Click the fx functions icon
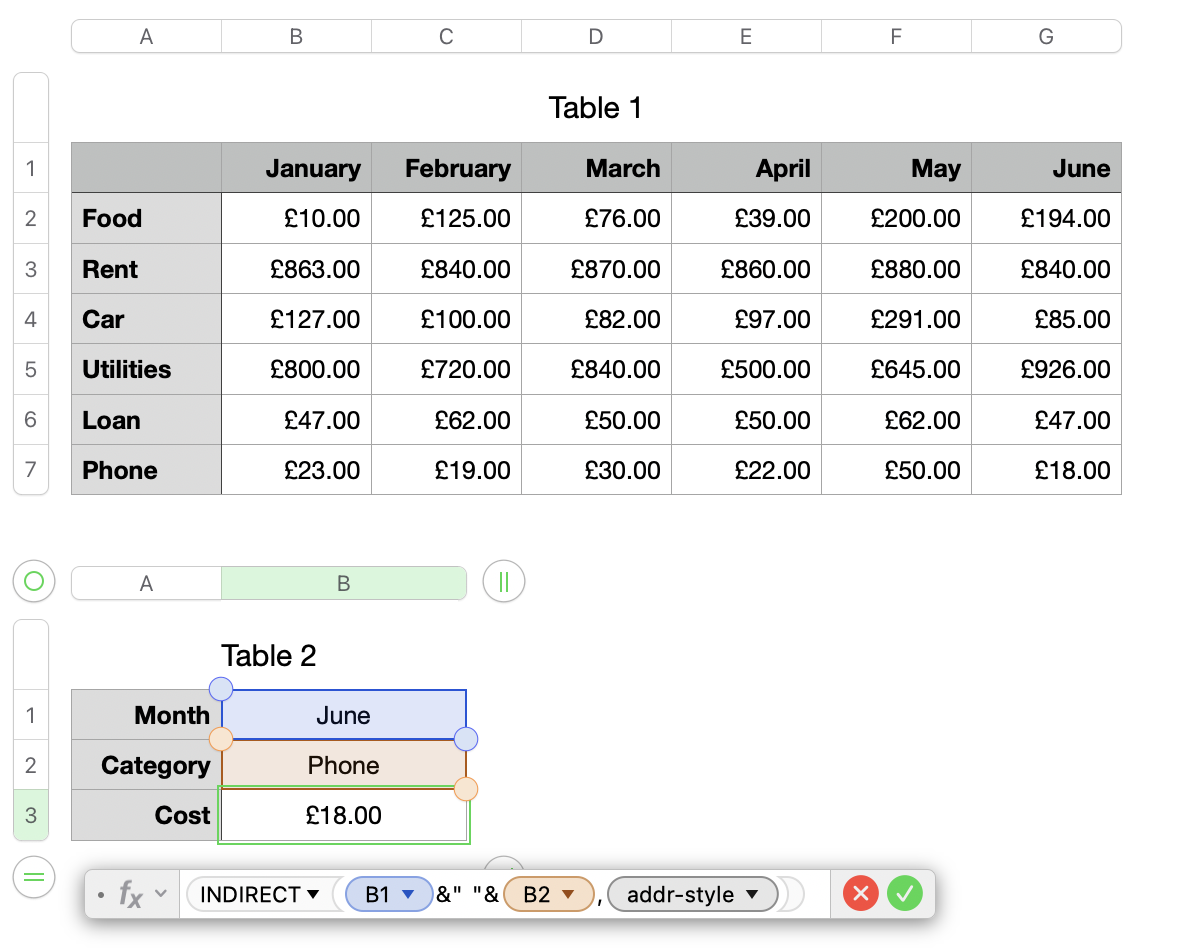 pyautogui.click(x=130, y=894)
